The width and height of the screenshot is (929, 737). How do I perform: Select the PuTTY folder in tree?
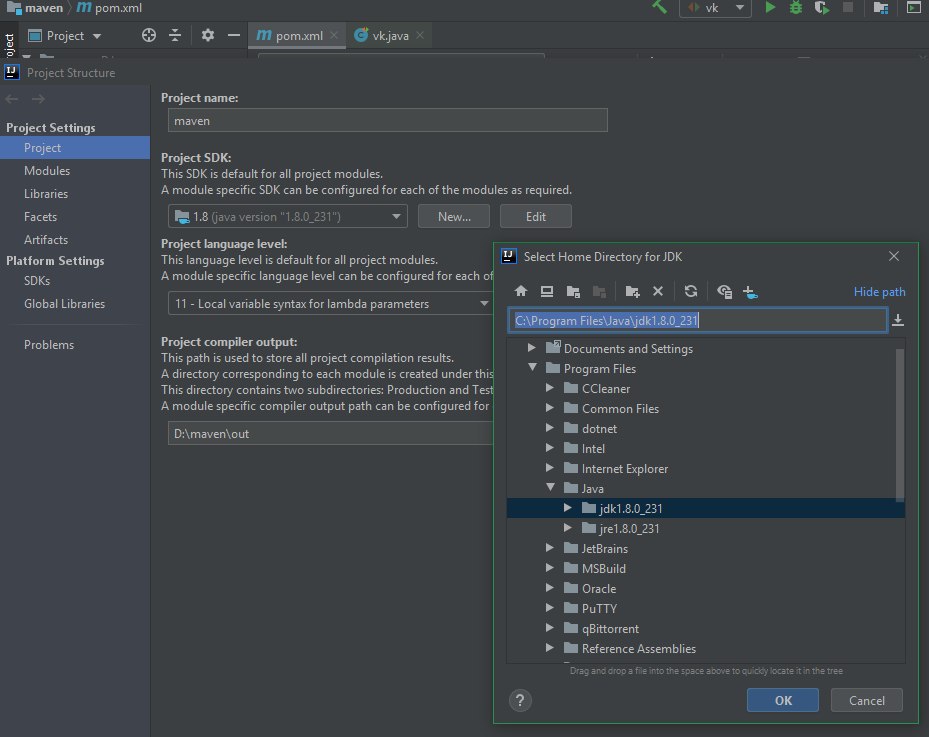click(599, 608)
